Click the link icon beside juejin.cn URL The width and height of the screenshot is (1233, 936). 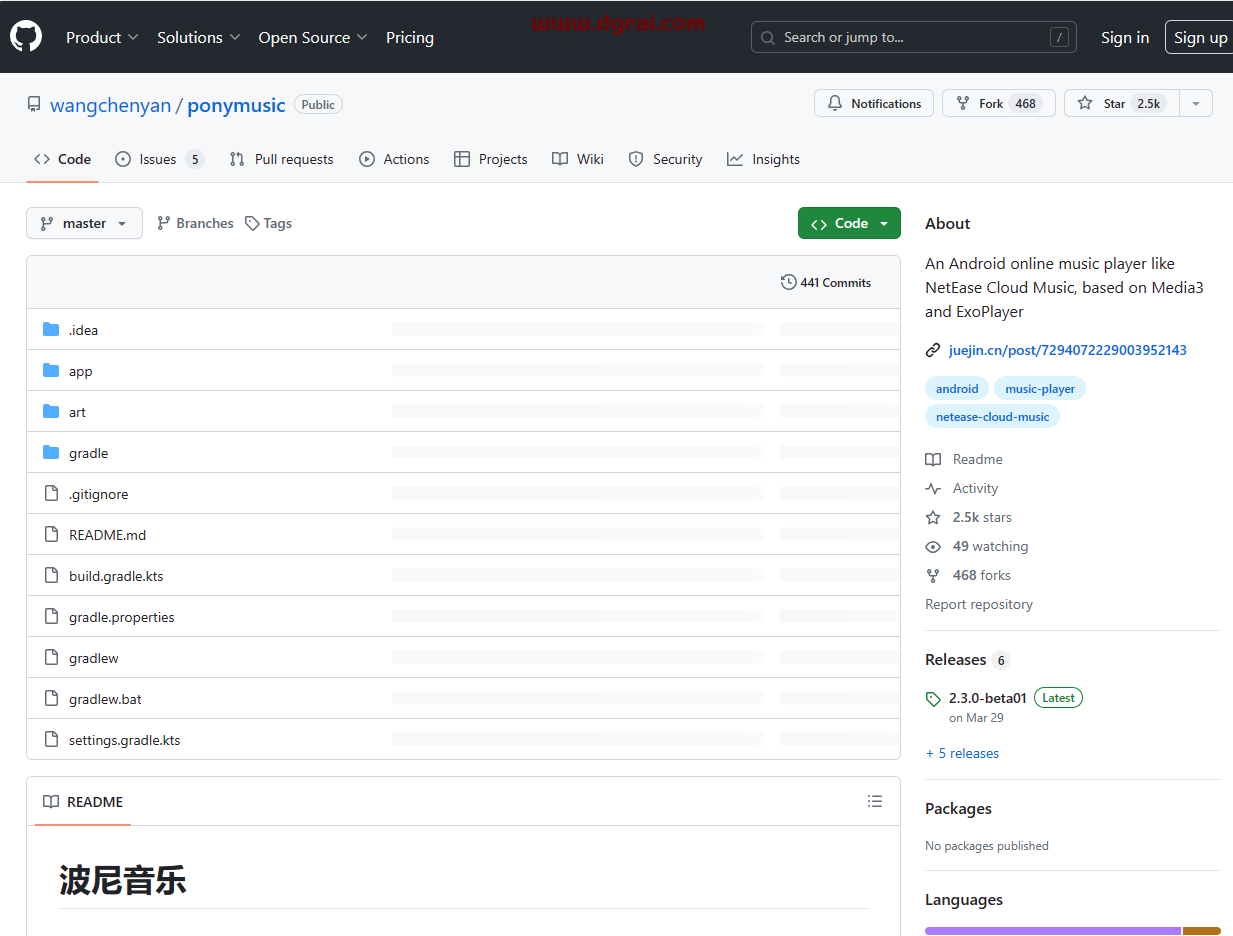933,350
